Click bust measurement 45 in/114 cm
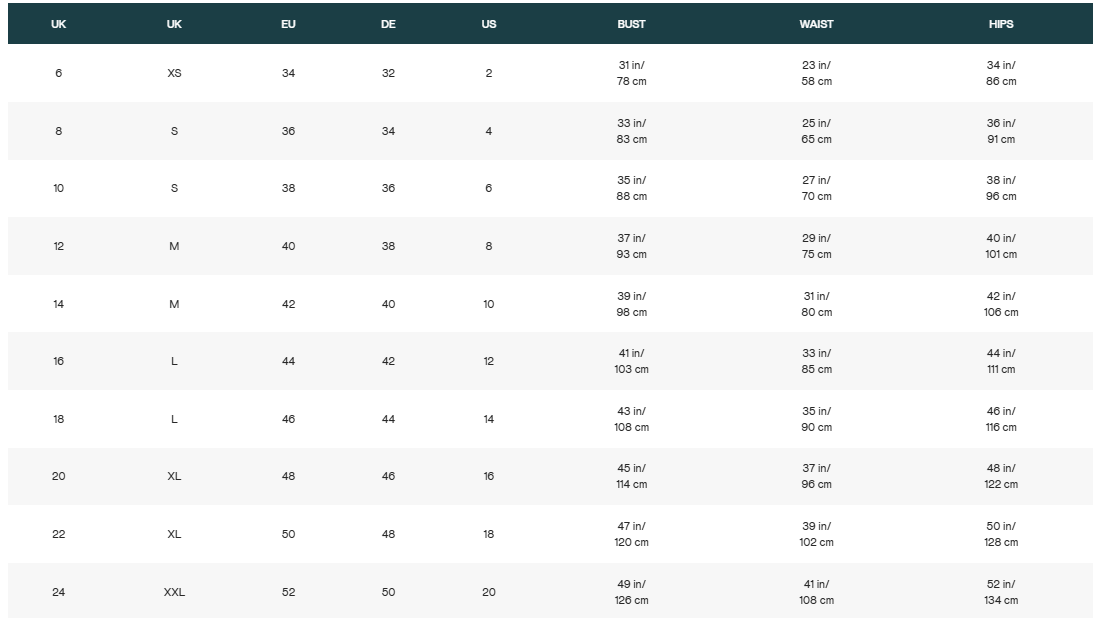Viewport: 1100px width, 618px height. pos(631,476)
